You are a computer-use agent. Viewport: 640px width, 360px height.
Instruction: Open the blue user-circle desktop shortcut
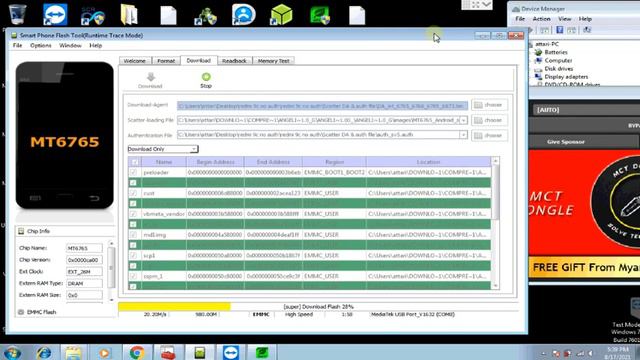click(243, 14)
